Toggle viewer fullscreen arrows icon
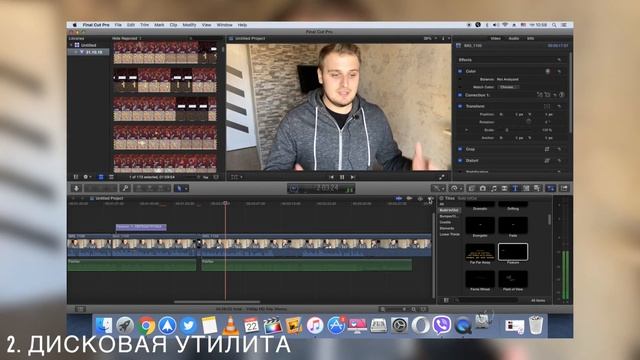 click(x=442, y=177)
